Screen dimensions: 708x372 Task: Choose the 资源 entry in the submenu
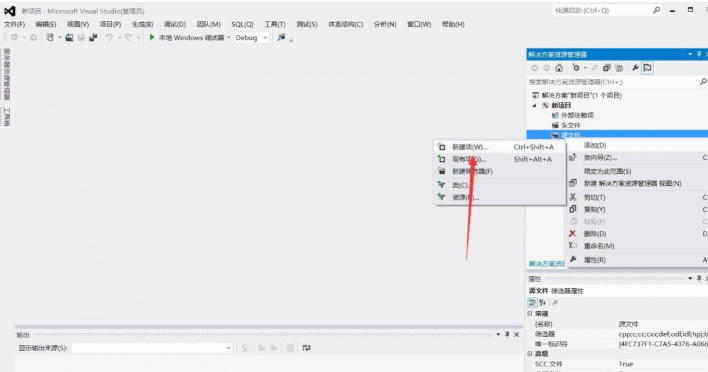click(x=500, y=197)
